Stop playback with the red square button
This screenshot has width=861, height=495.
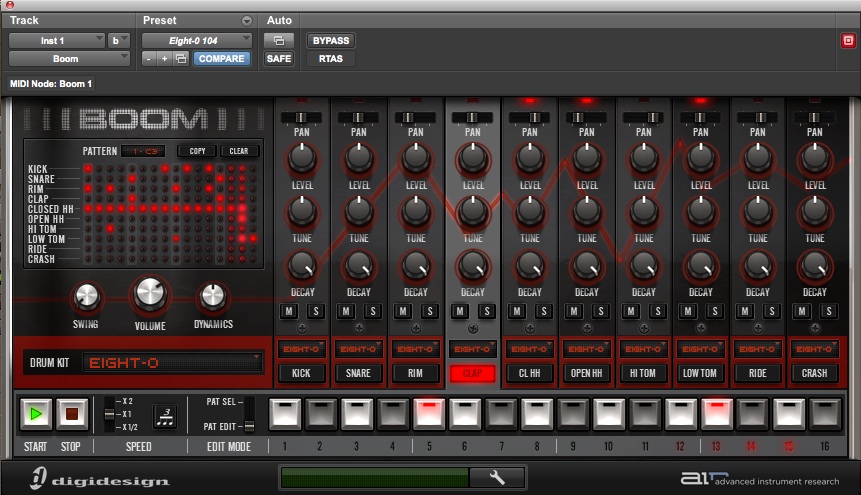(72, 414)
